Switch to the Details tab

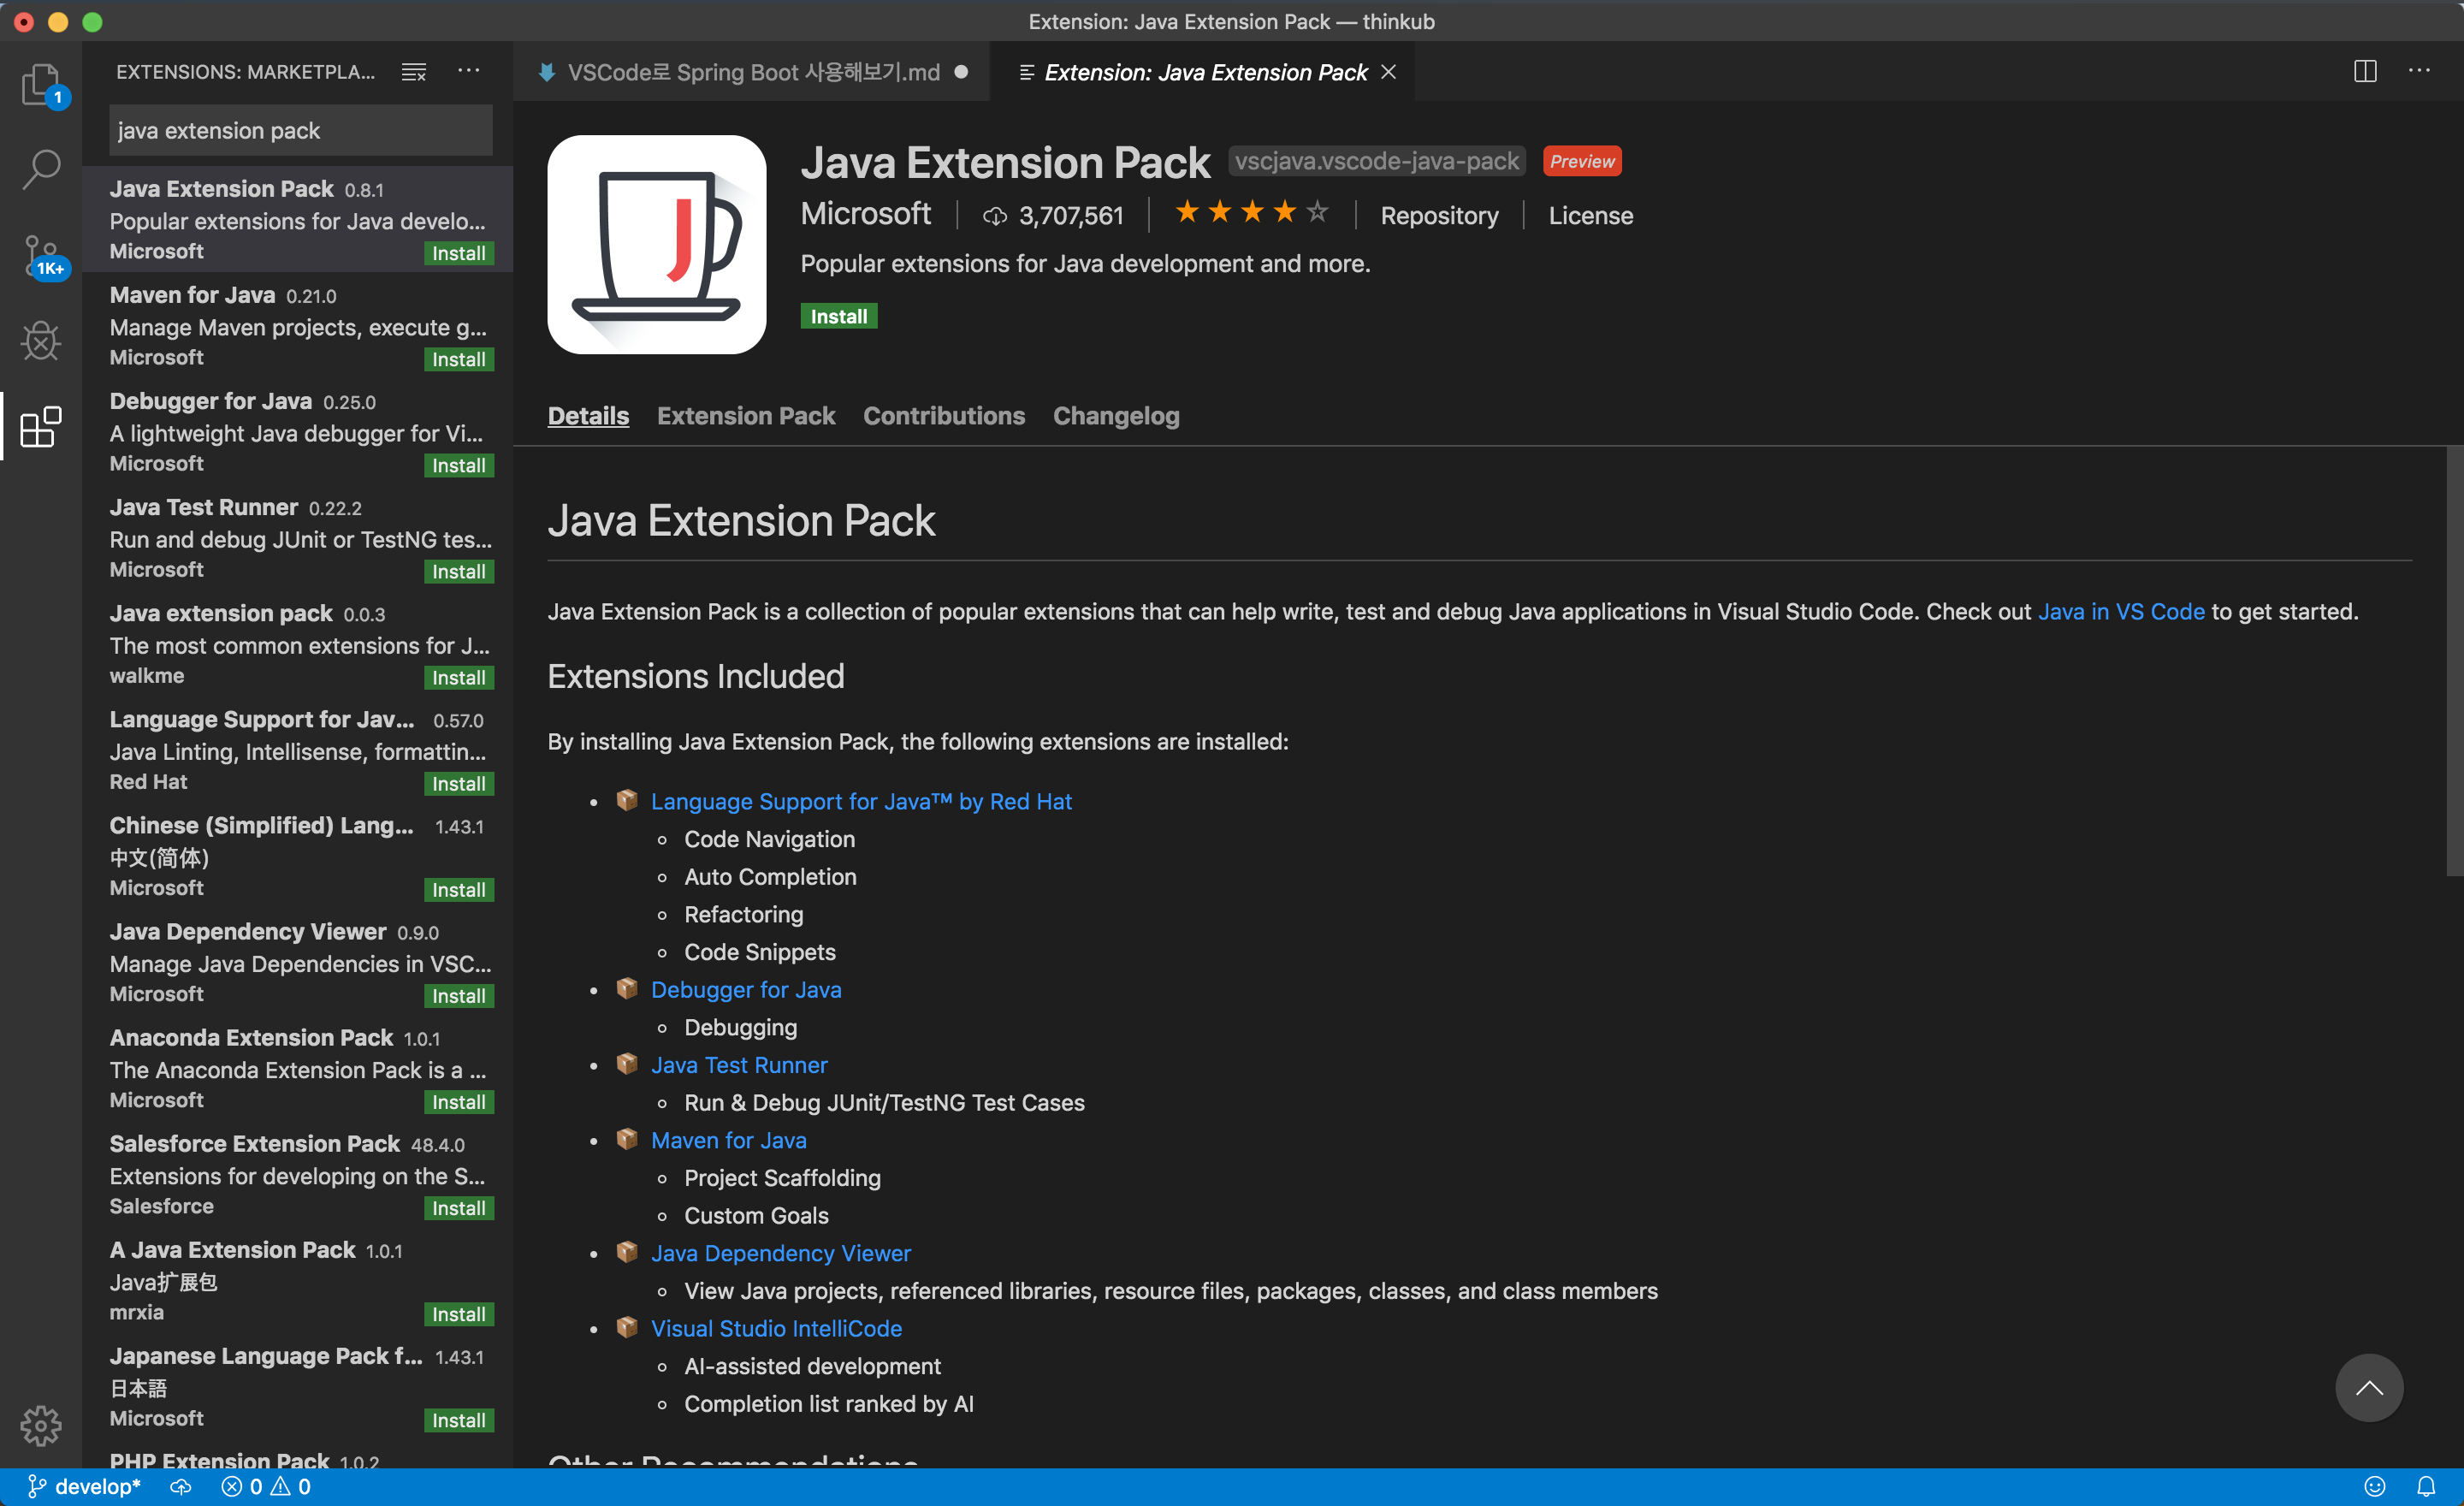point(588,416)
